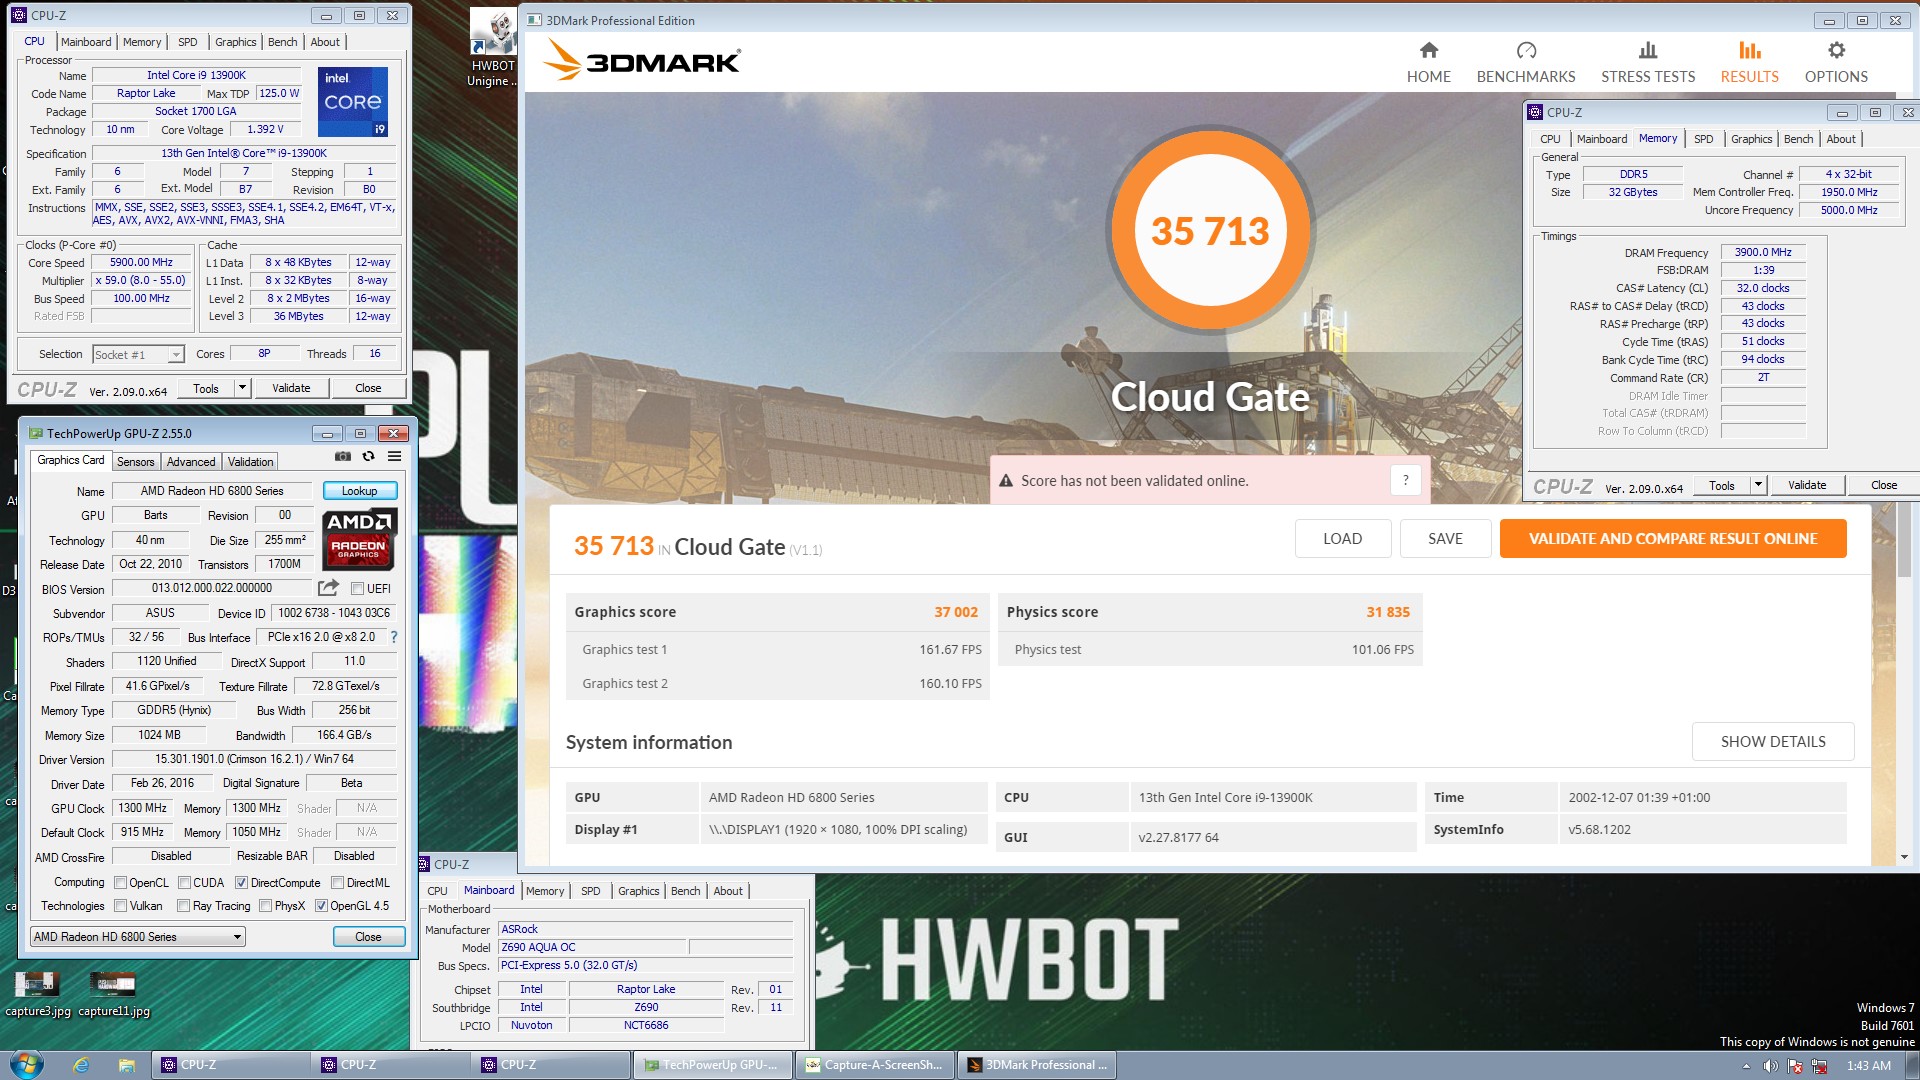Click the taskbar clock showing 1:43 AM
This screenshot has height=1080, width=1920.
(x=1868, y=1065)
